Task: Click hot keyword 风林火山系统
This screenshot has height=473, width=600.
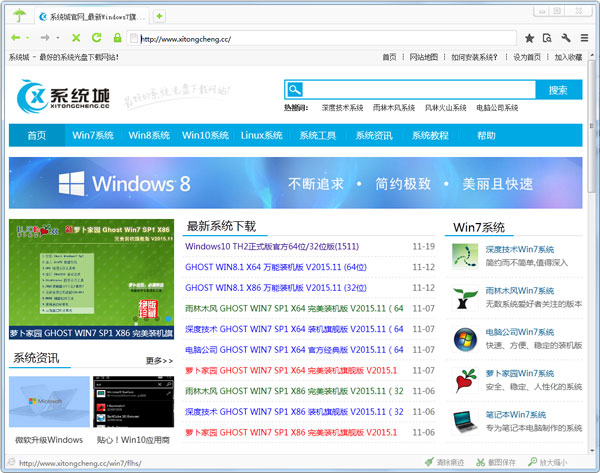Action: (x=445, y=108)
